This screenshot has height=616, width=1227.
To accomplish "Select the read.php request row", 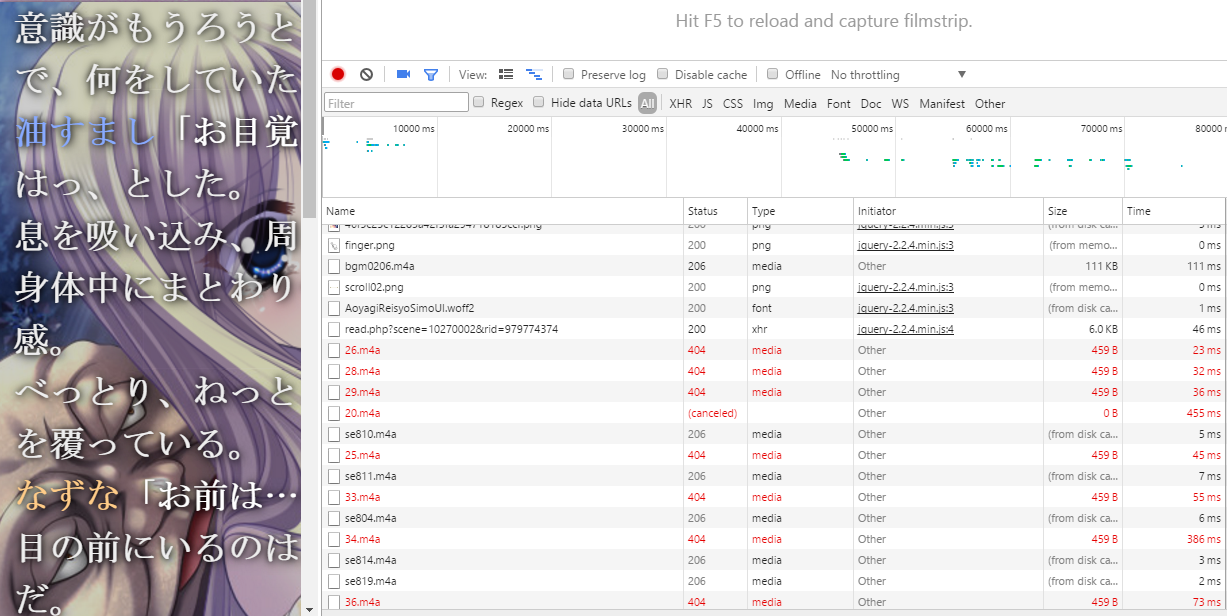I will pyautogui.click(x=451, y=329).
